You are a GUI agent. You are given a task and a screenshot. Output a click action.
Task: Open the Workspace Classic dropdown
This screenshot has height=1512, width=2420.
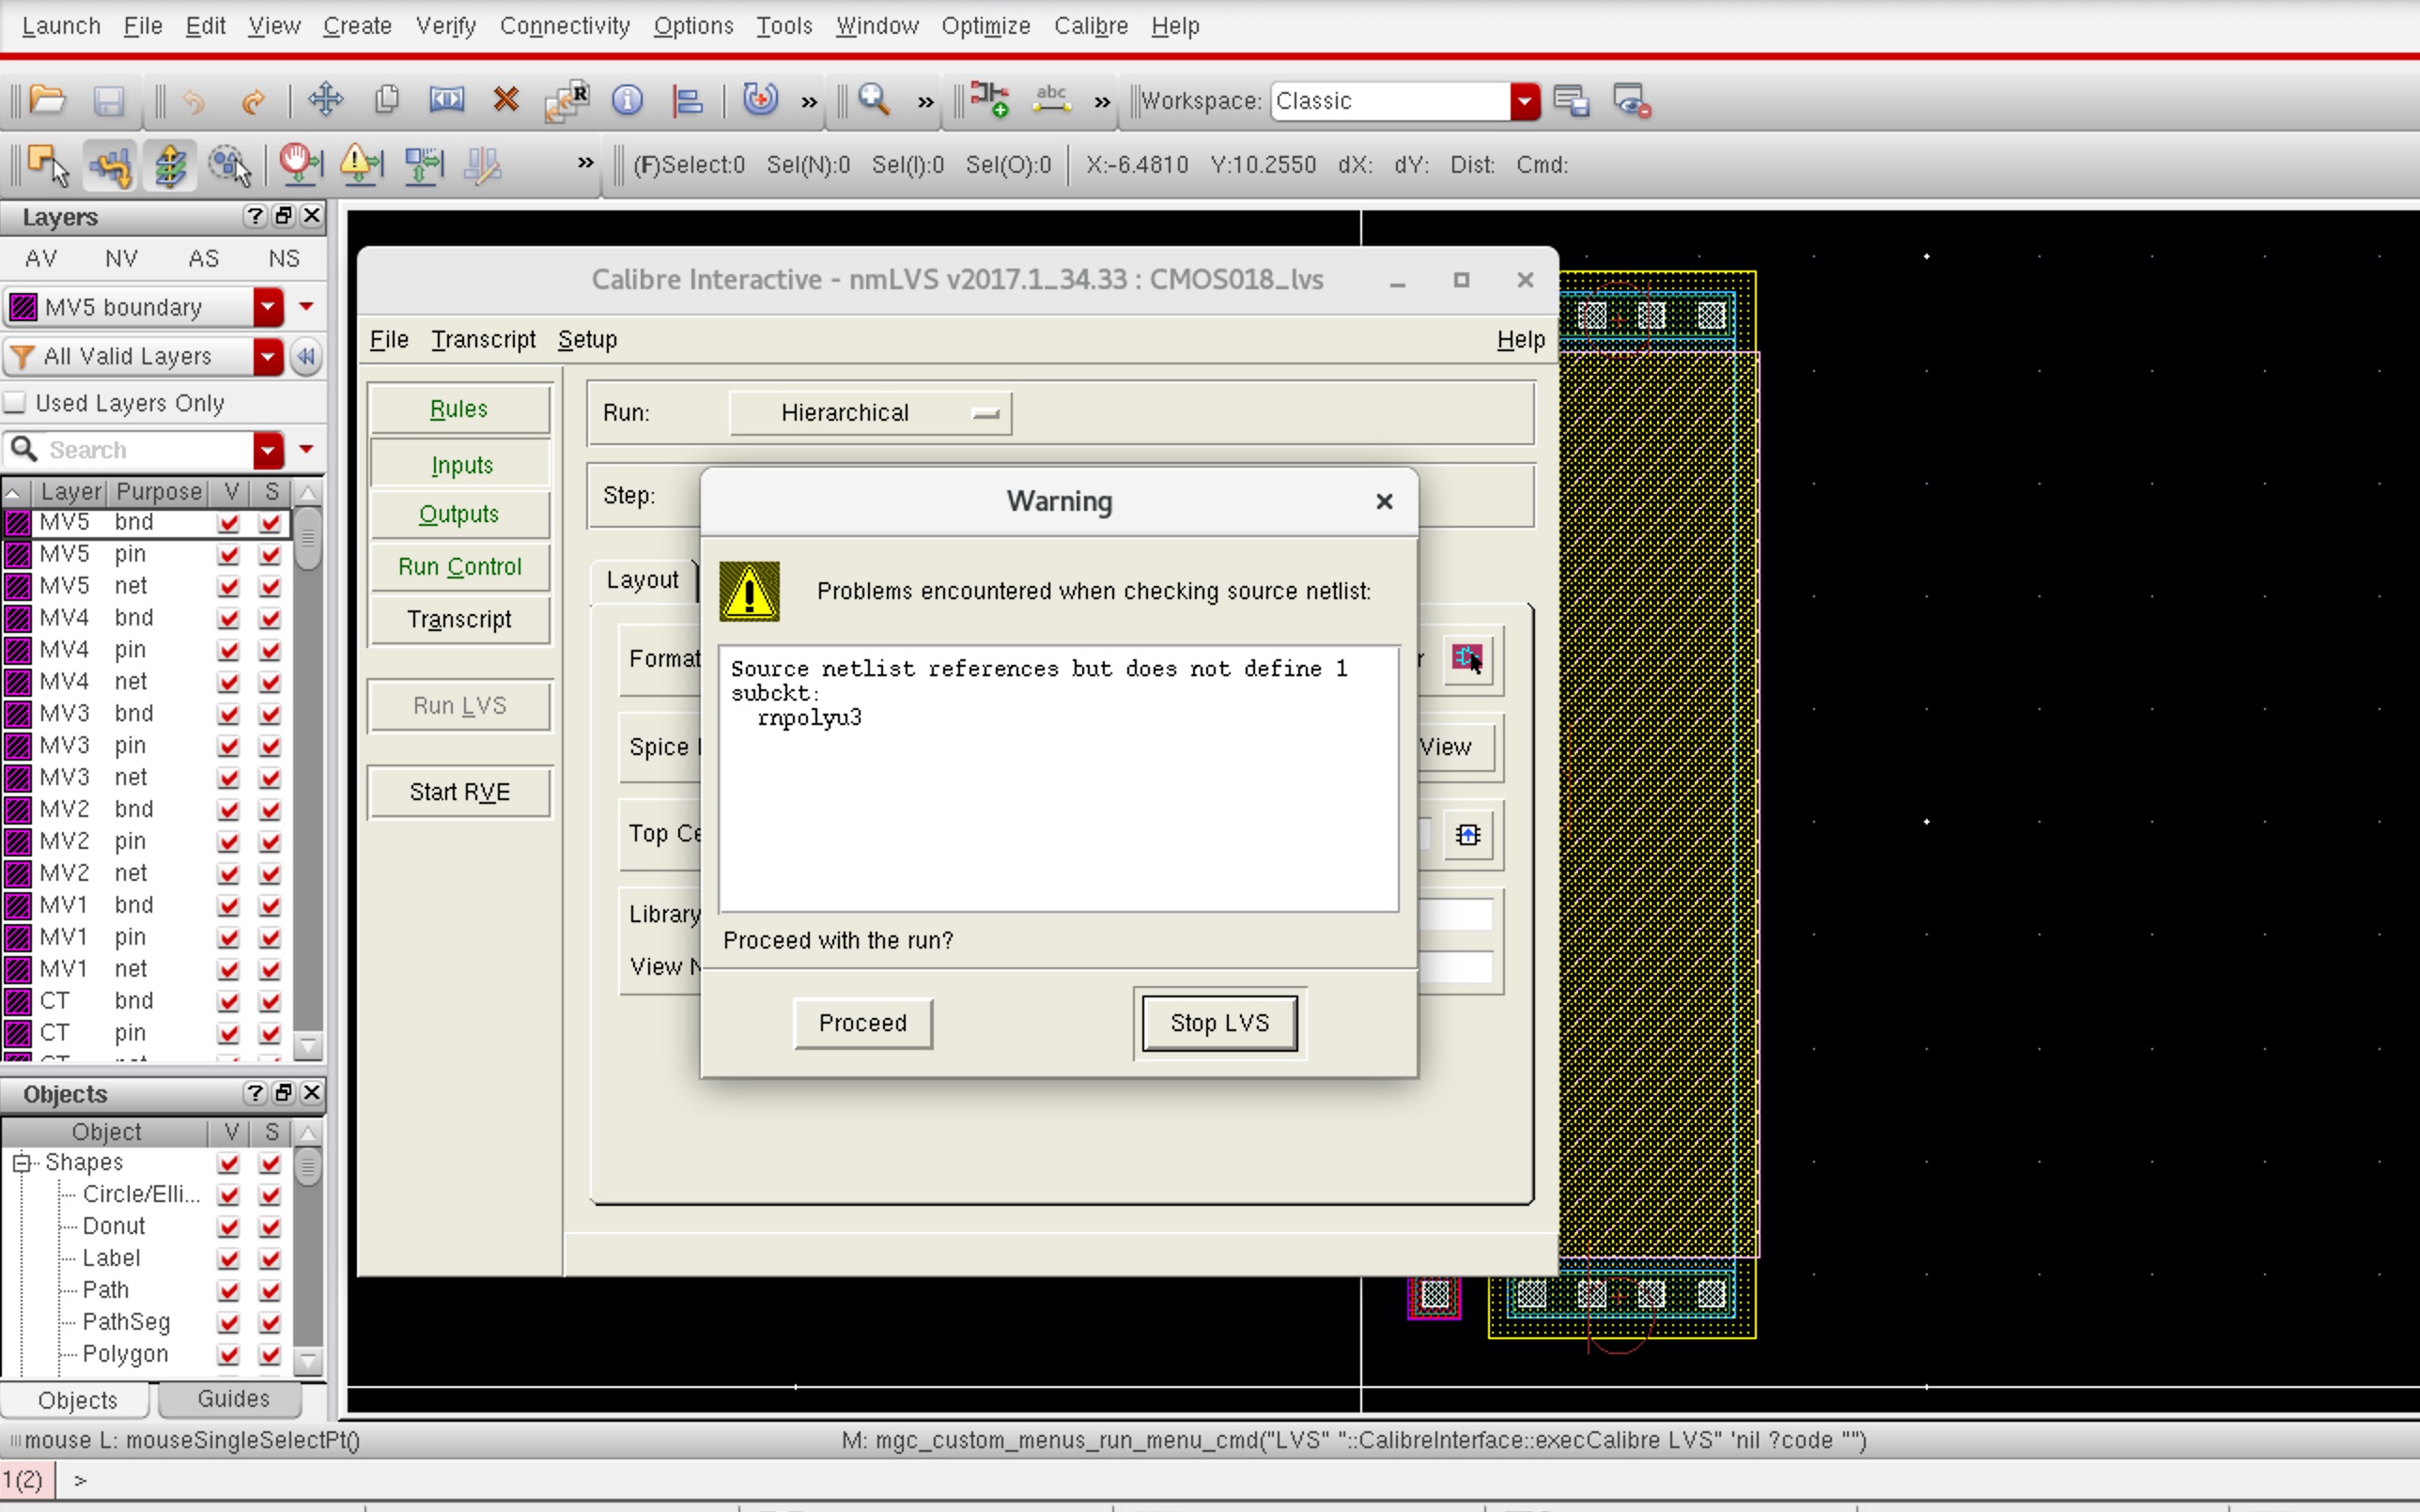pyautogui.click(x=1524, y=101)
